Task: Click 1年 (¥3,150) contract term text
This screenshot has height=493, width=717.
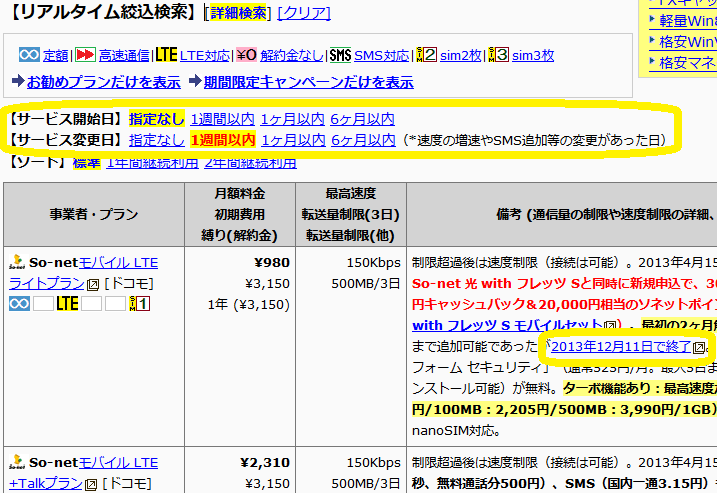Action: click(x=249, y=305)
